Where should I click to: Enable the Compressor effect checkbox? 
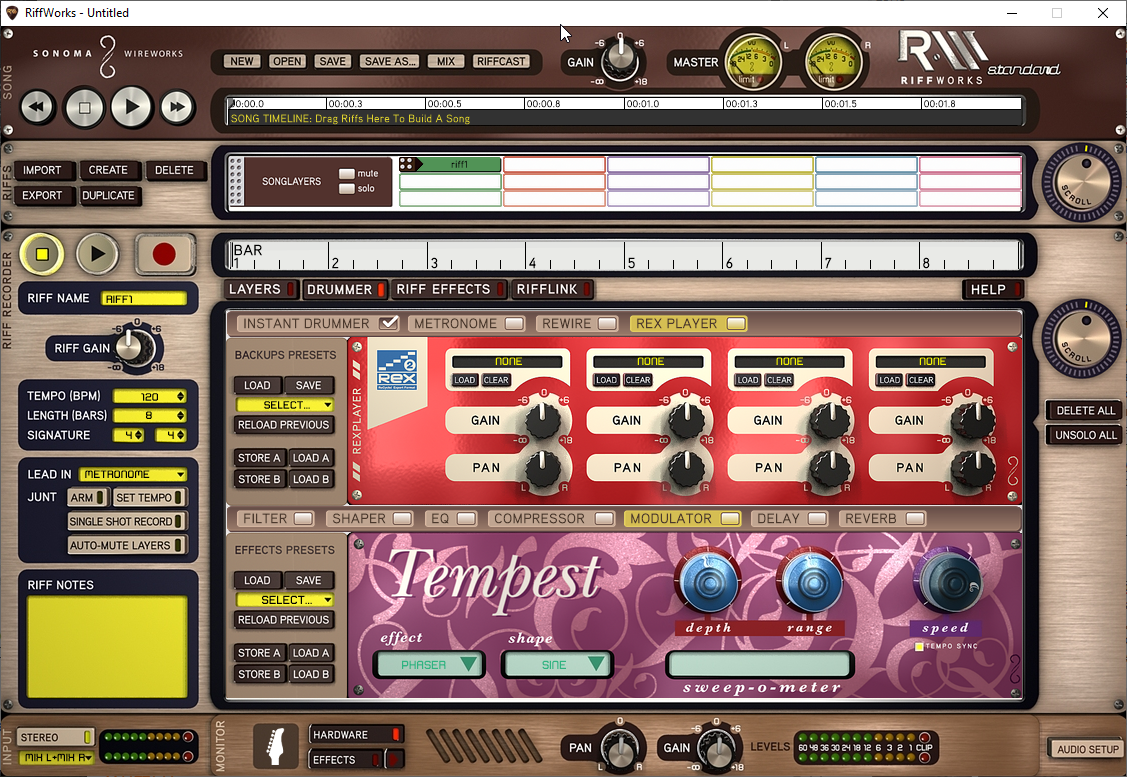[x=604, y=519]
